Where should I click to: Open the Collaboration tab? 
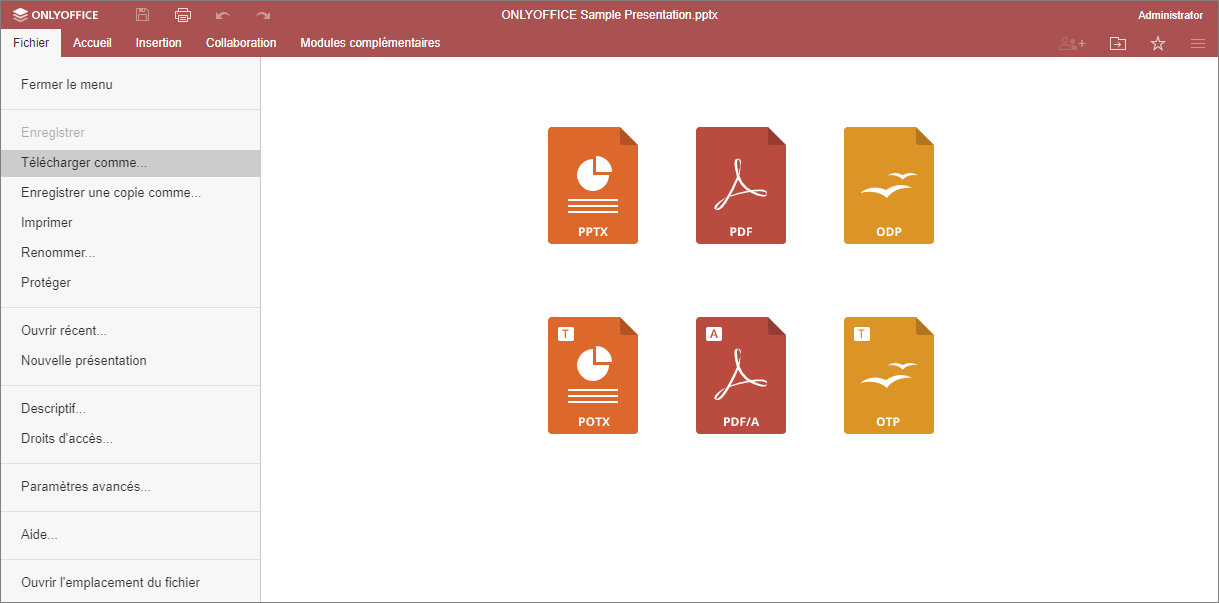pos(241,43)
